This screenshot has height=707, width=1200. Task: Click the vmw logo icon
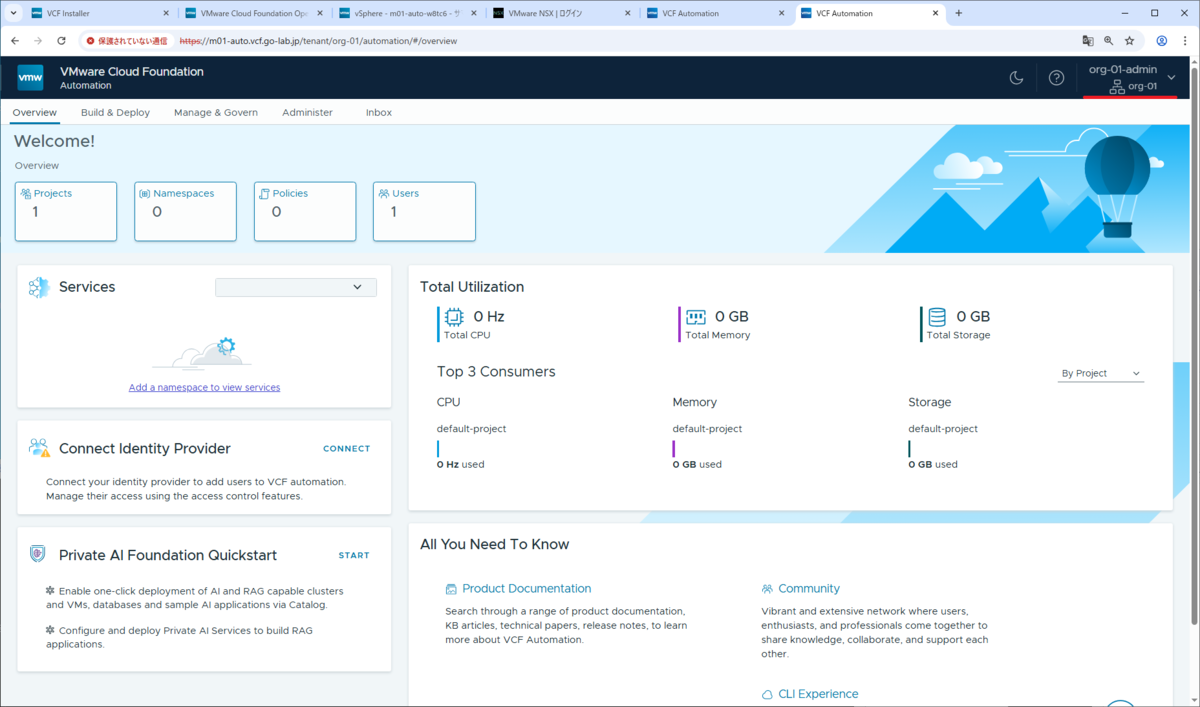[x=30, y=78]
